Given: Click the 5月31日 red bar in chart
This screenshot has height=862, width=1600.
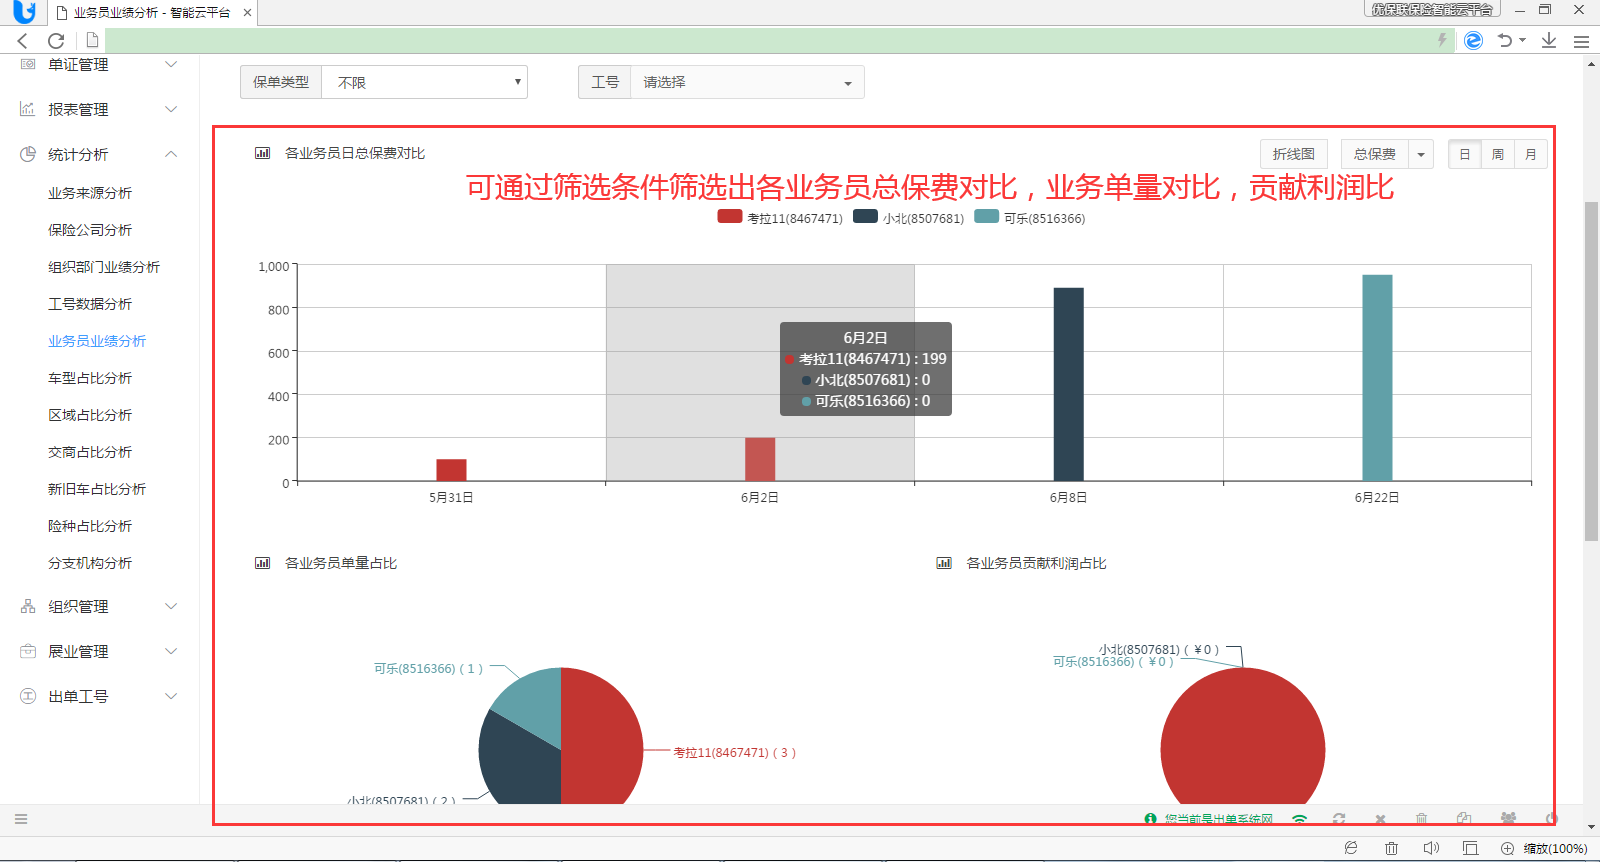Looking at the screenshot, I should (451, 470).
